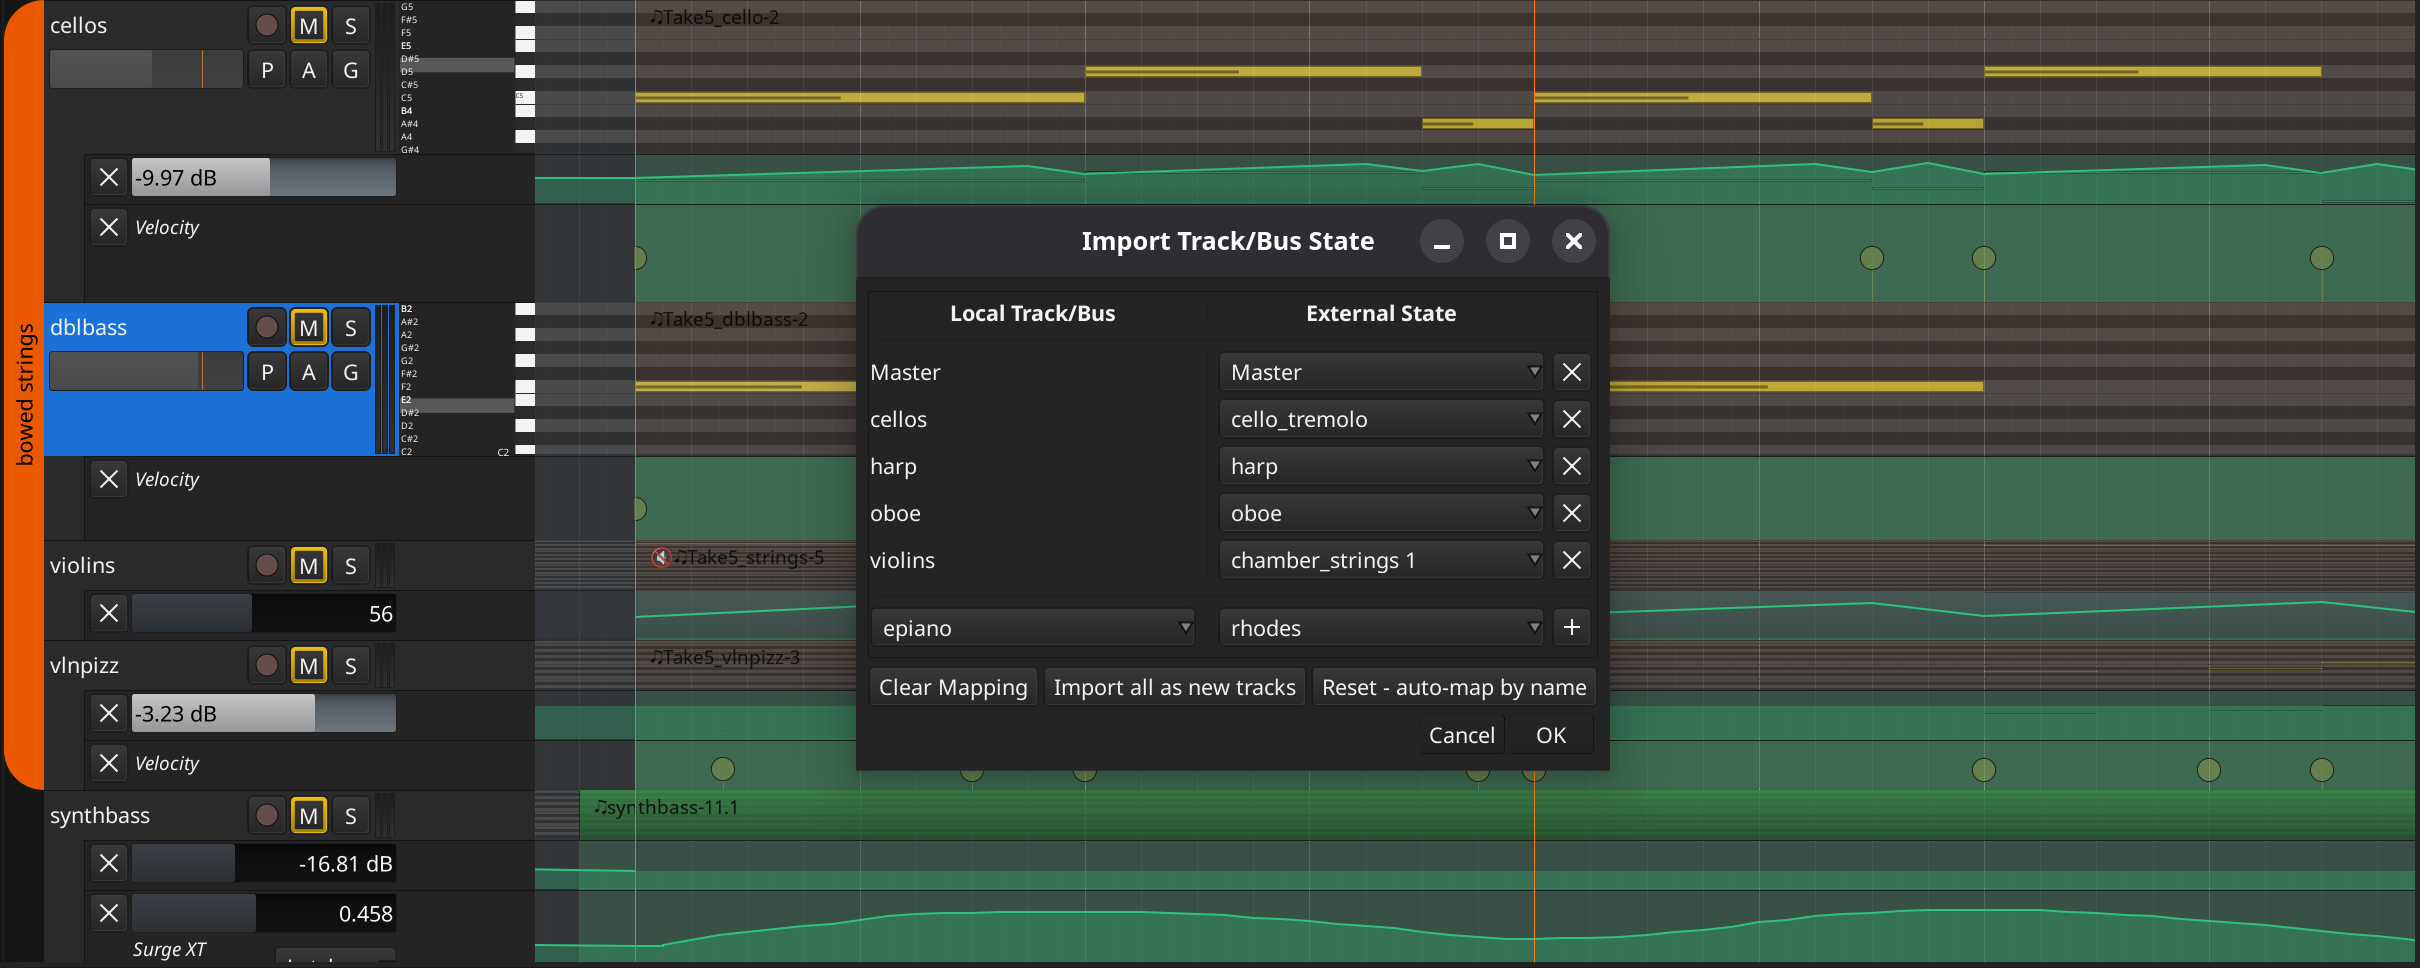Remove the chamber_strings 1 mapping for violins
This screenshot has height=968, width=2420.
coord(1571,560)
